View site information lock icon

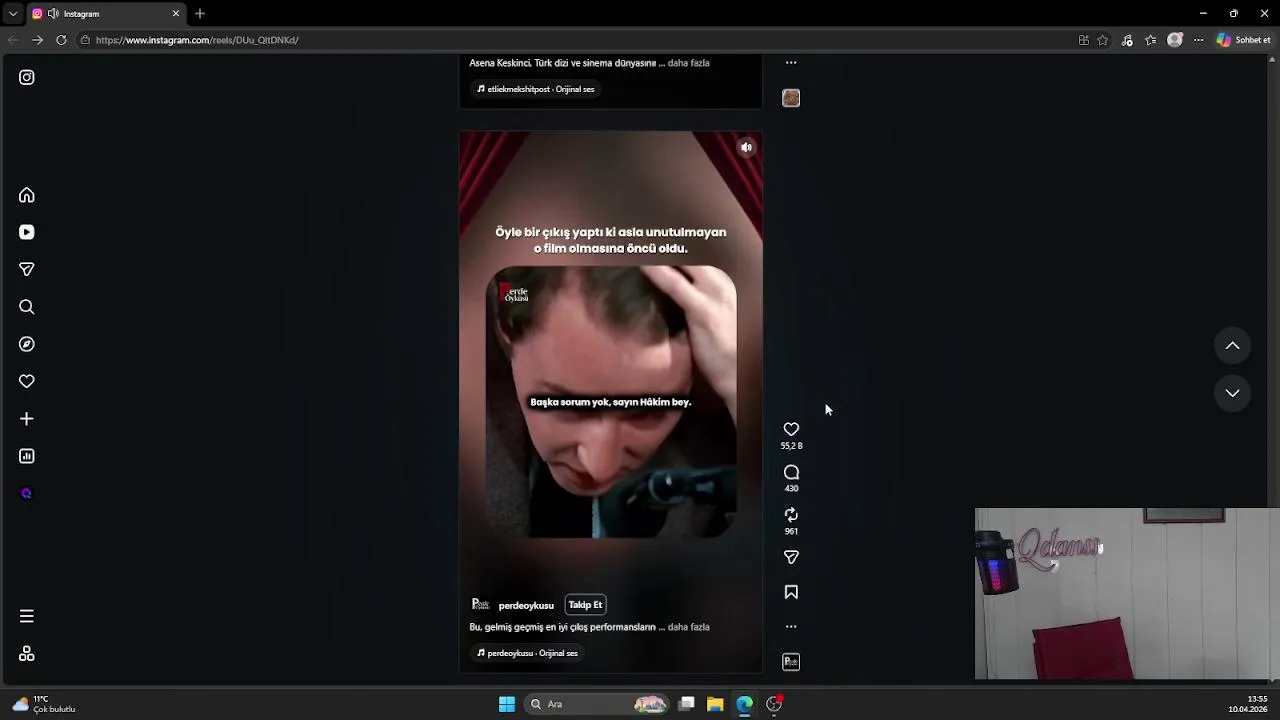click(x=86, y=40)
